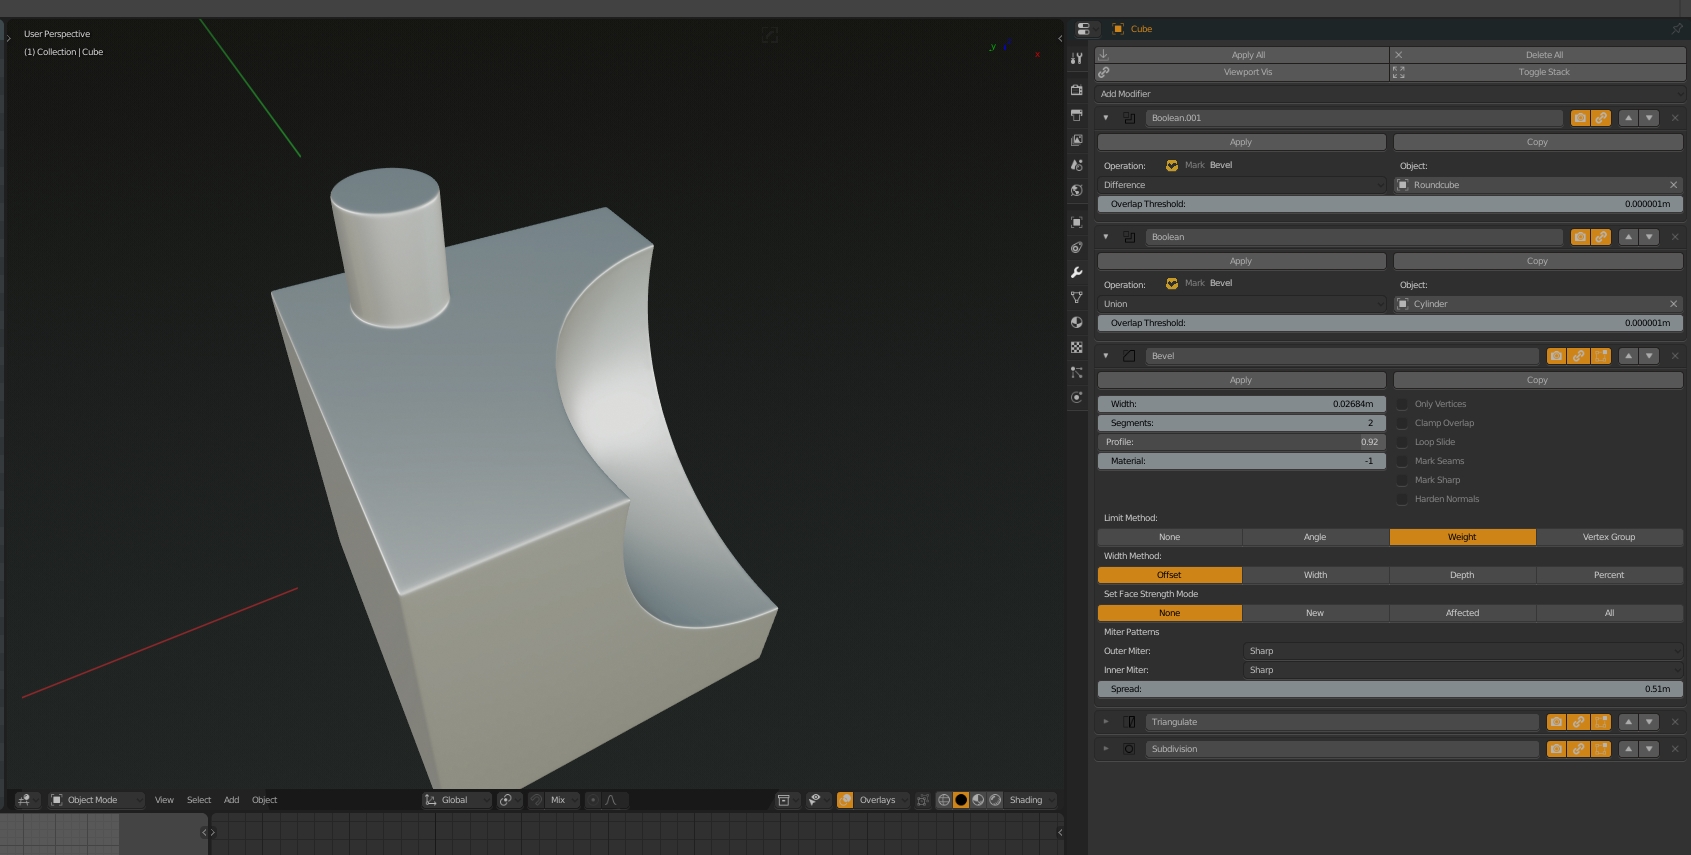Enable the Clamp Overlap checkbox
The width and height of the screenshot is (1691, 855).
pyautogui.click(x=1402, y=423)
